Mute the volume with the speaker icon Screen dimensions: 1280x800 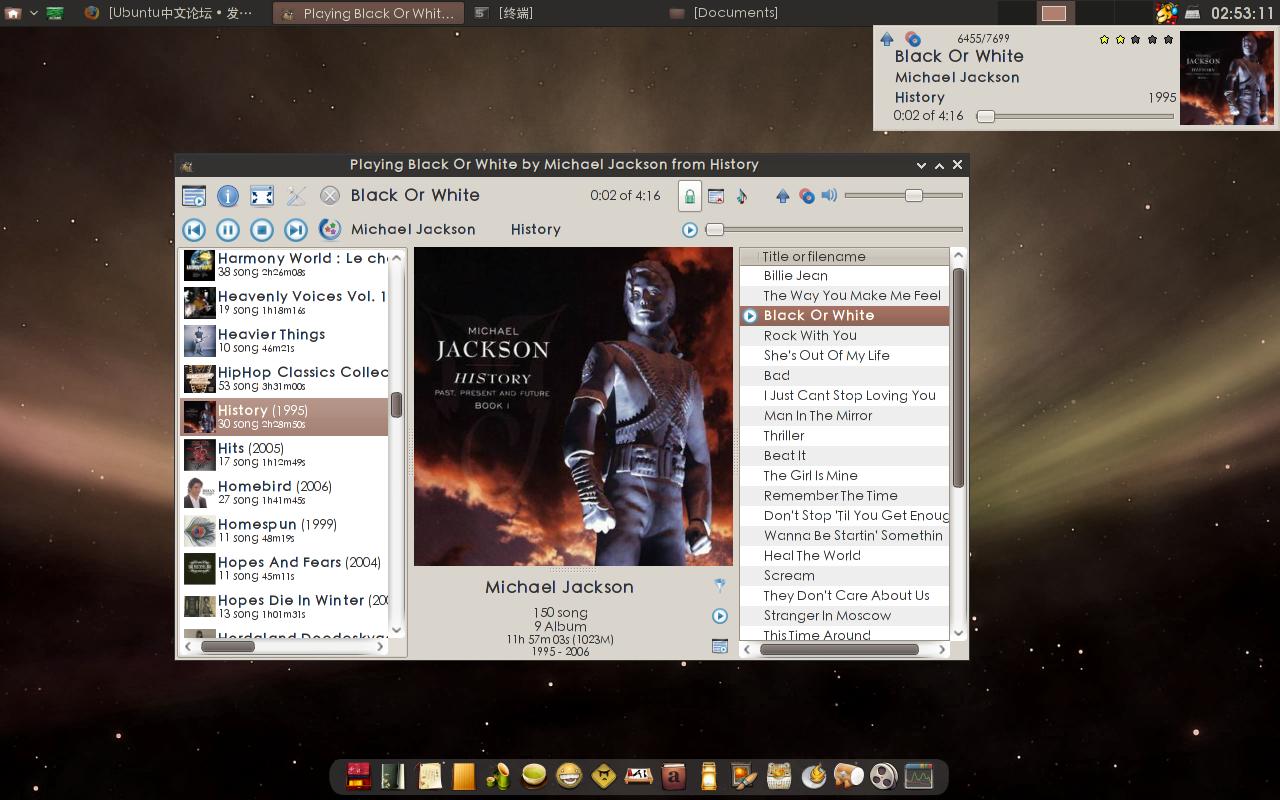pyautogui.click(x=829, y=196)
